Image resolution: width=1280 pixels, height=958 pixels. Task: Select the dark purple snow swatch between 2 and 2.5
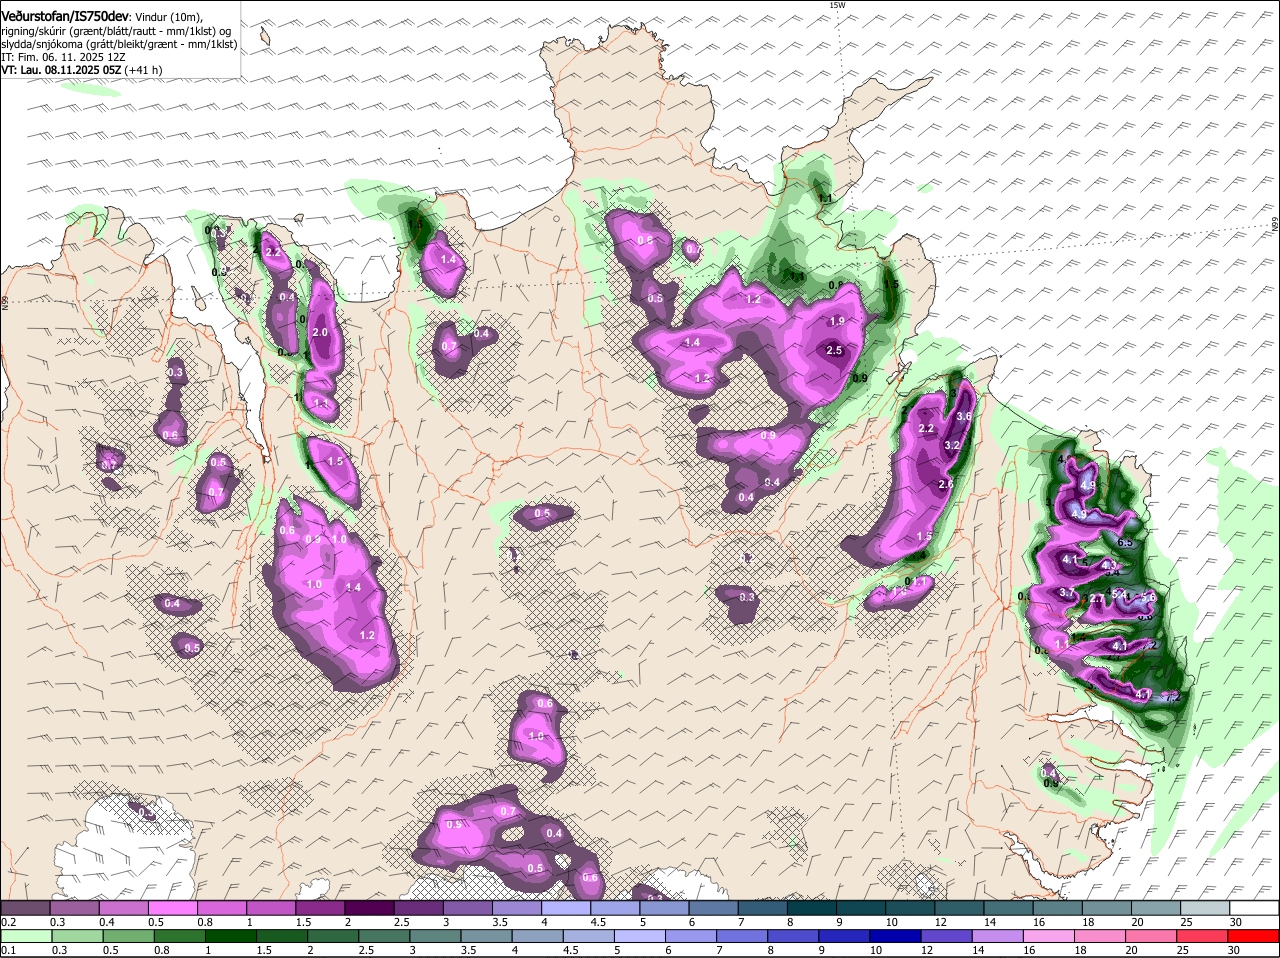click(371, 907)
